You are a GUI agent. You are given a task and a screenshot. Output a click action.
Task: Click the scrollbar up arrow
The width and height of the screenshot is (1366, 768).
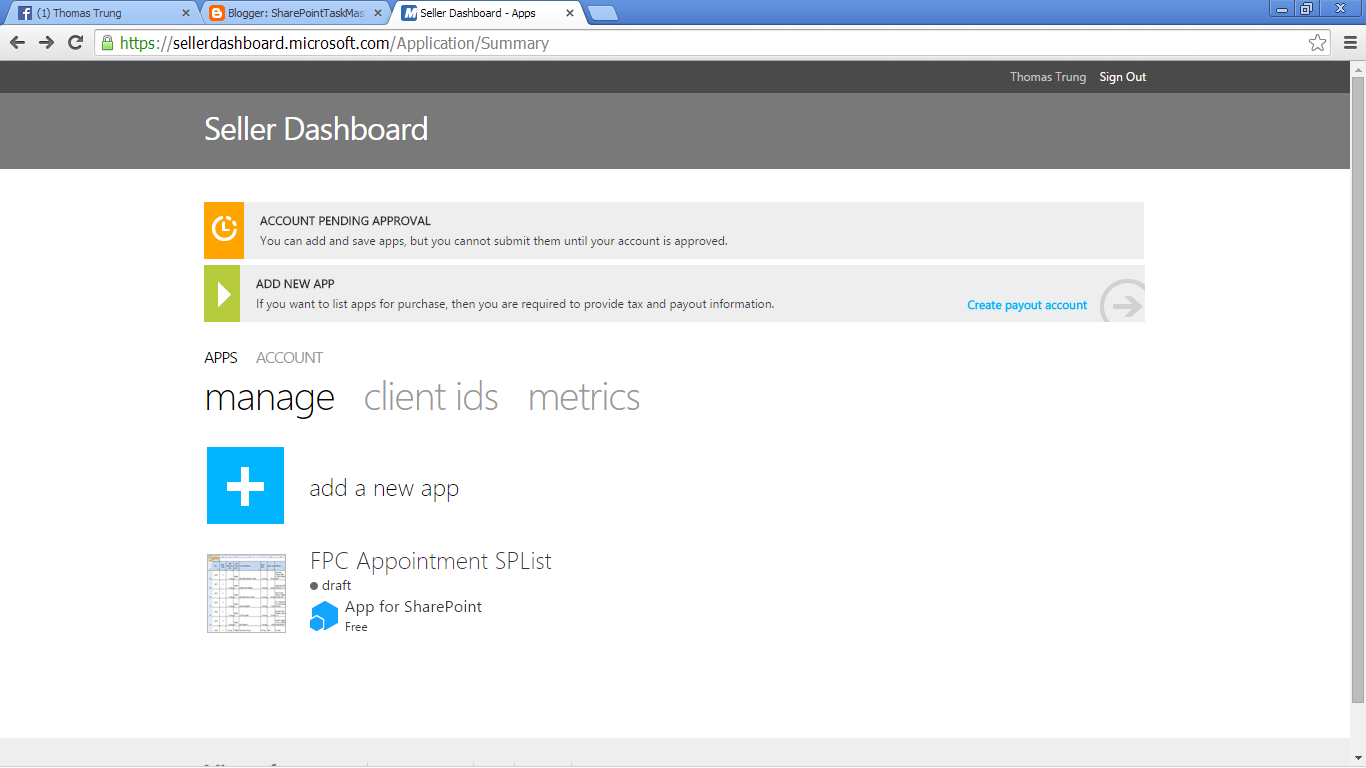click(1358, 68)
